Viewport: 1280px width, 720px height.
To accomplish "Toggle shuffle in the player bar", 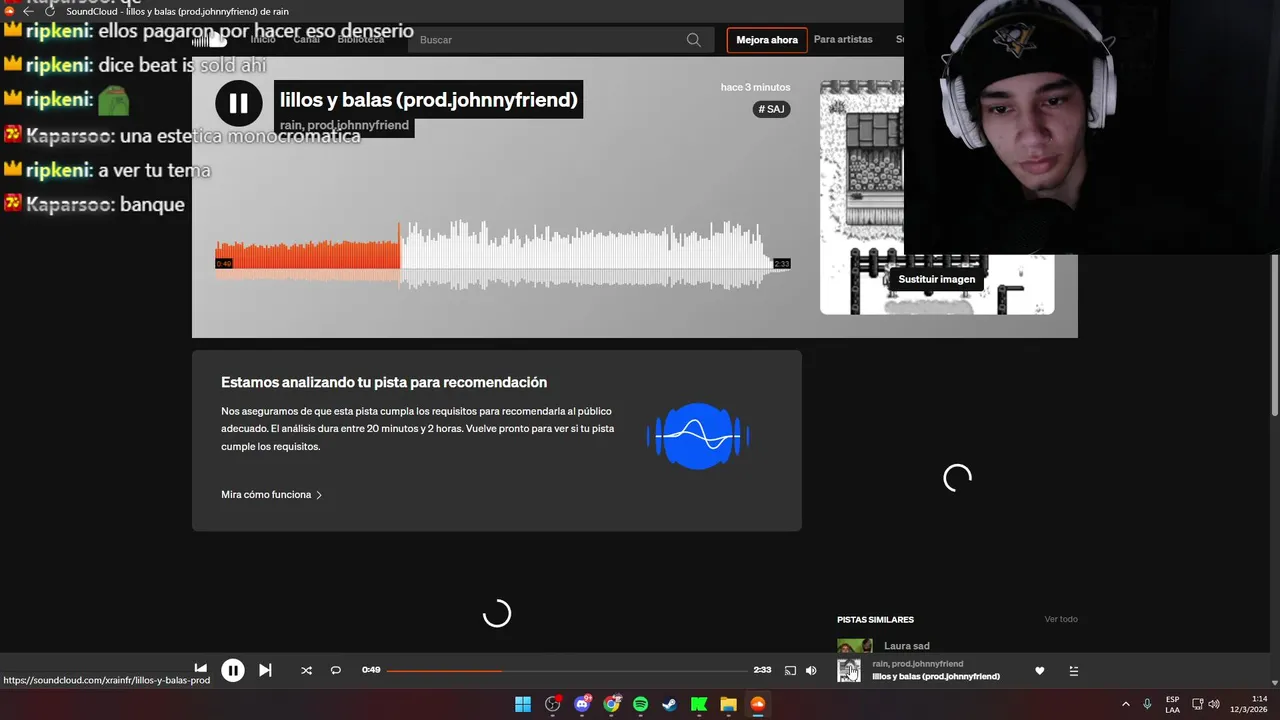I will [x=306, y=670].
